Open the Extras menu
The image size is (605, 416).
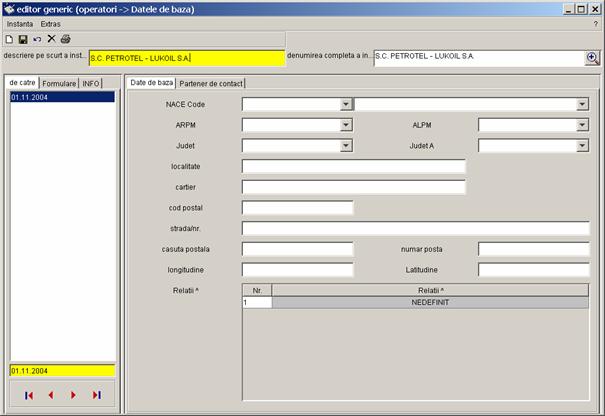click(x=50, y=23)
